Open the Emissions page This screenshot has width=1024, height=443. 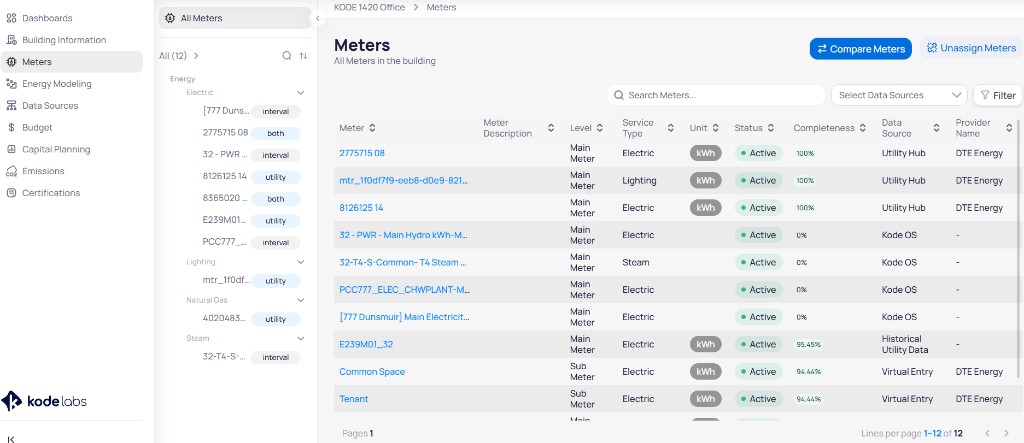(x=43, y=171)
